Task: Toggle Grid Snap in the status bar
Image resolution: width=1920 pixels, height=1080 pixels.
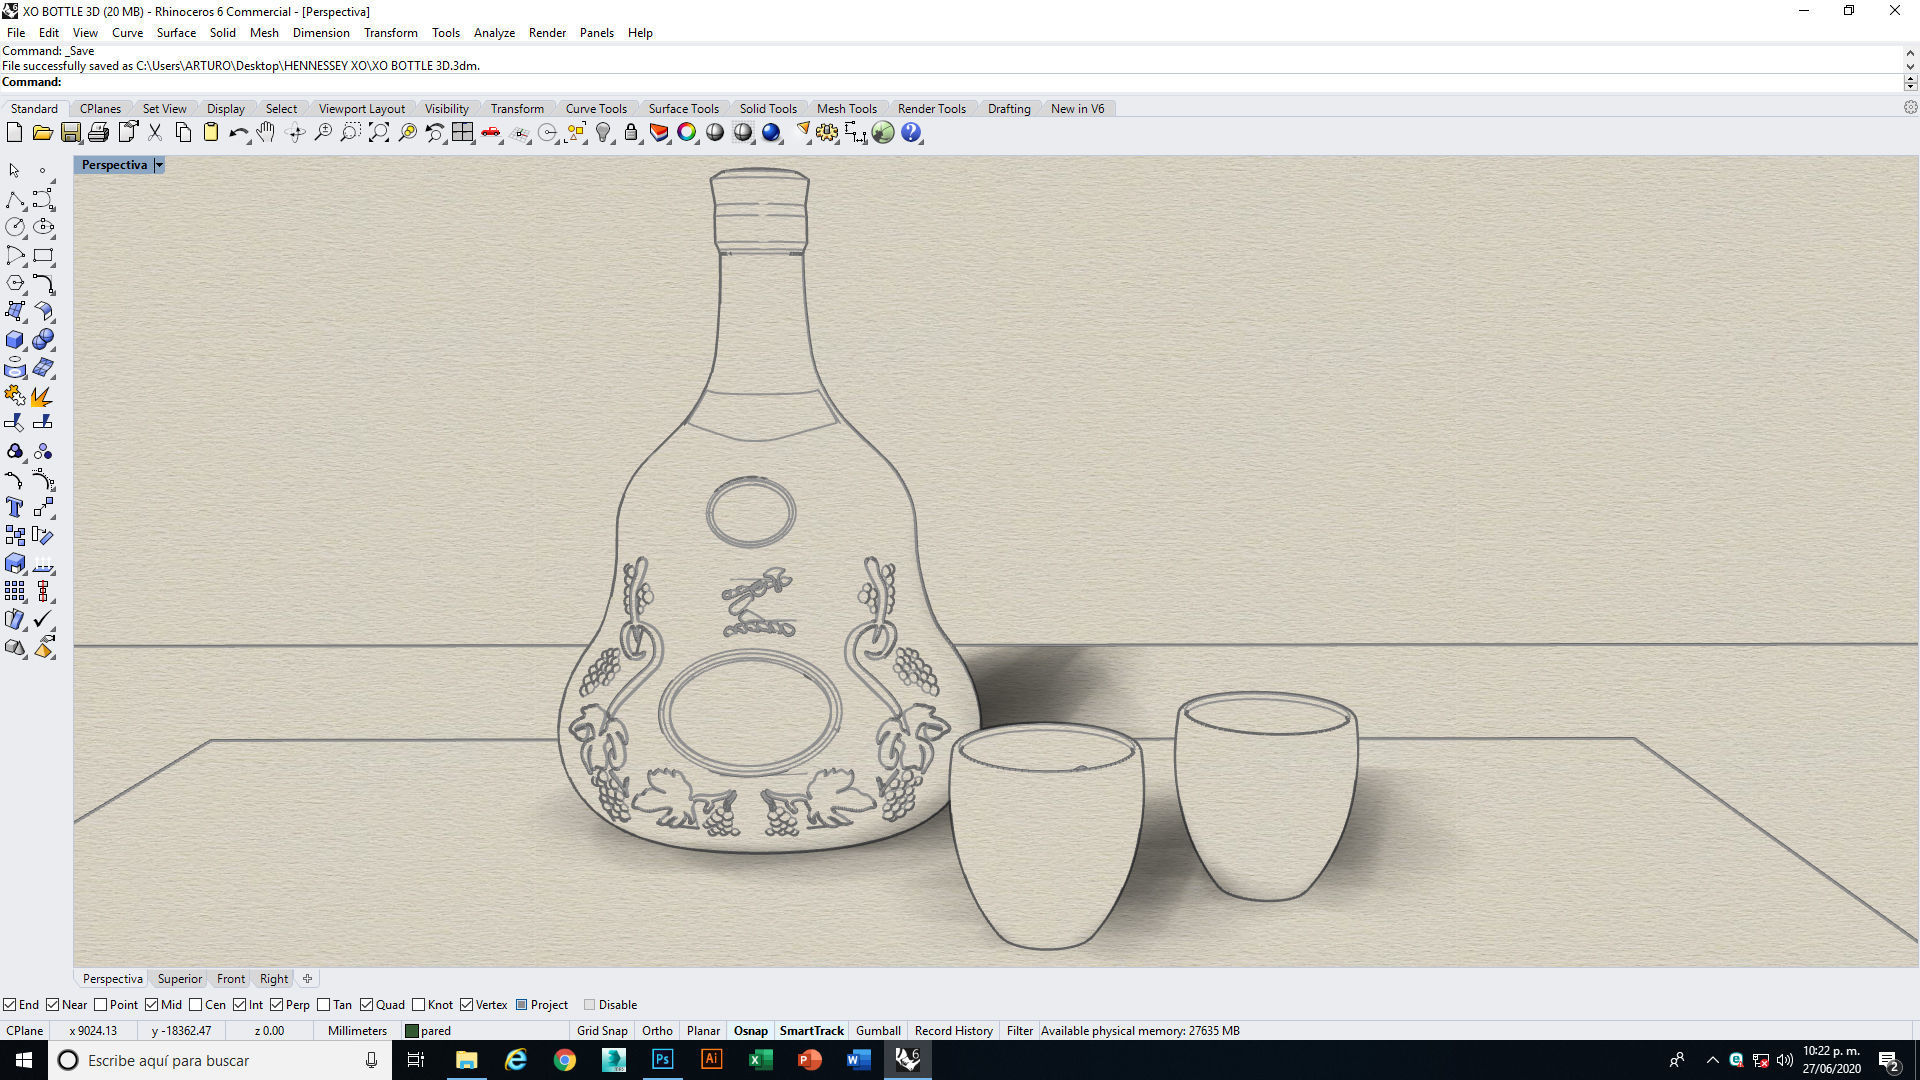Action: point(602,1031)
